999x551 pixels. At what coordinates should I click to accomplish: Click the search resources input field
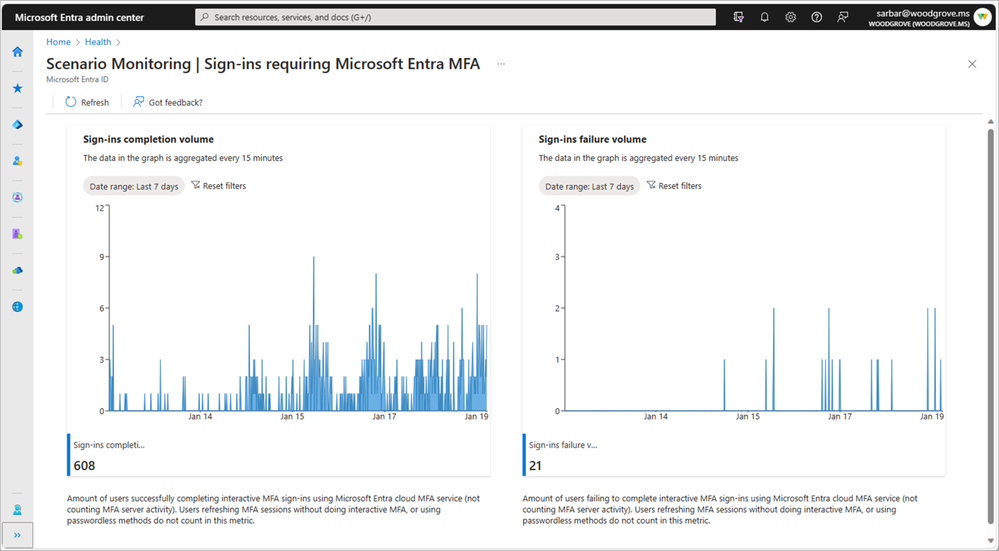click(456, 17)
